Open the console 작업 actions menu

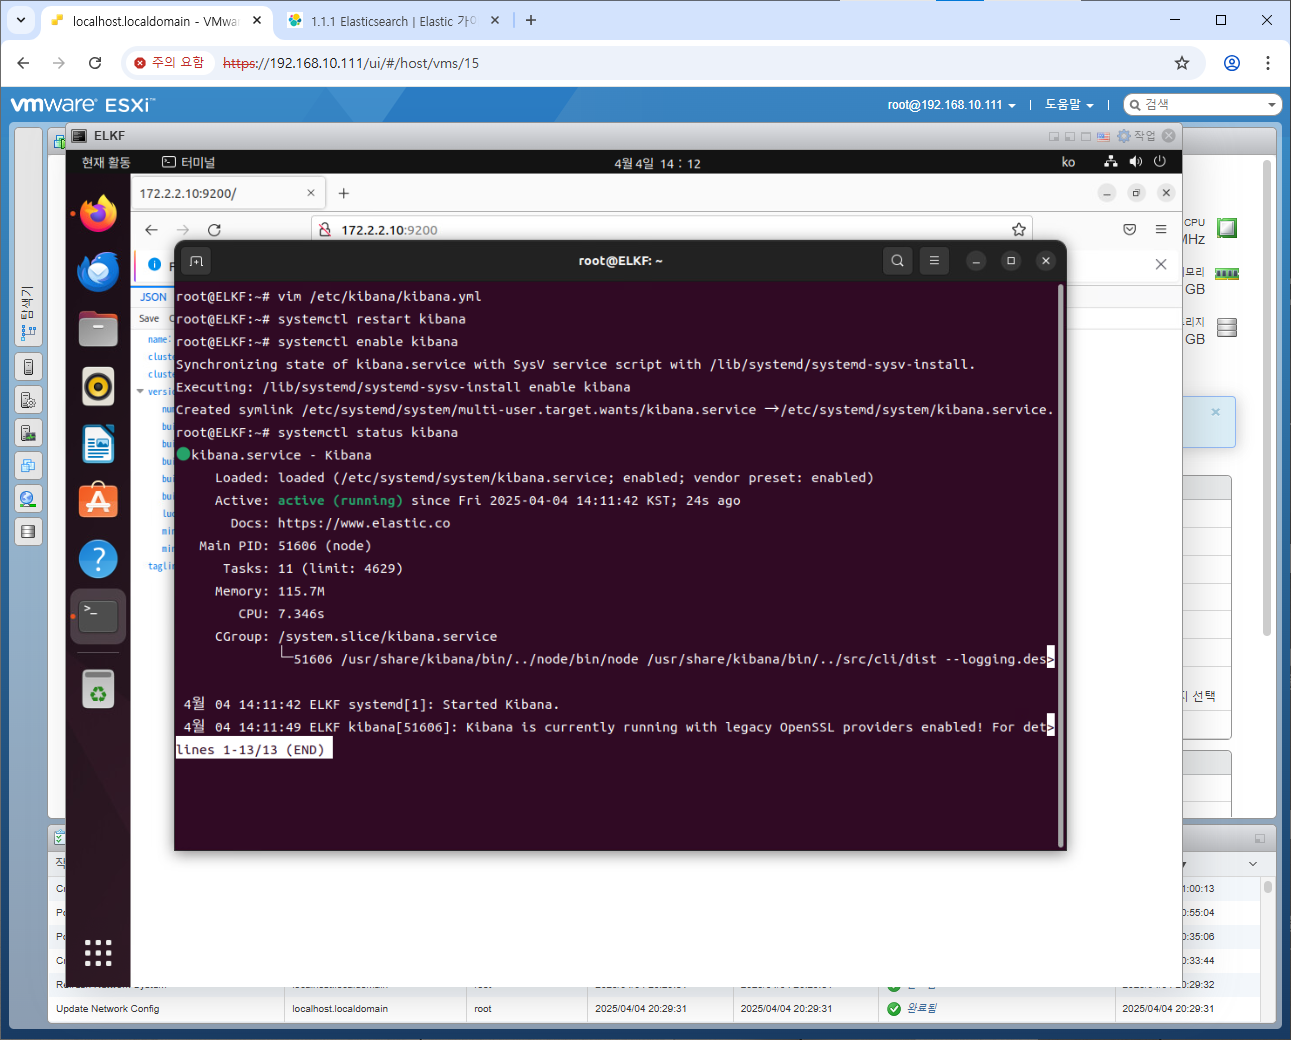(1137, 136)
